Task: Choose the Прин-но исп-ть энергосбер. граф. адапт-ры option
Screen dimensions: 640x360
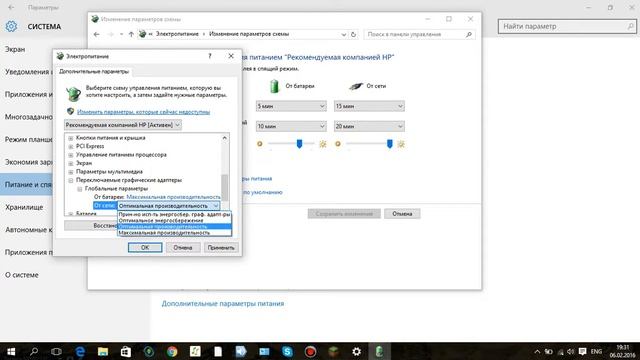Action: 174,214
